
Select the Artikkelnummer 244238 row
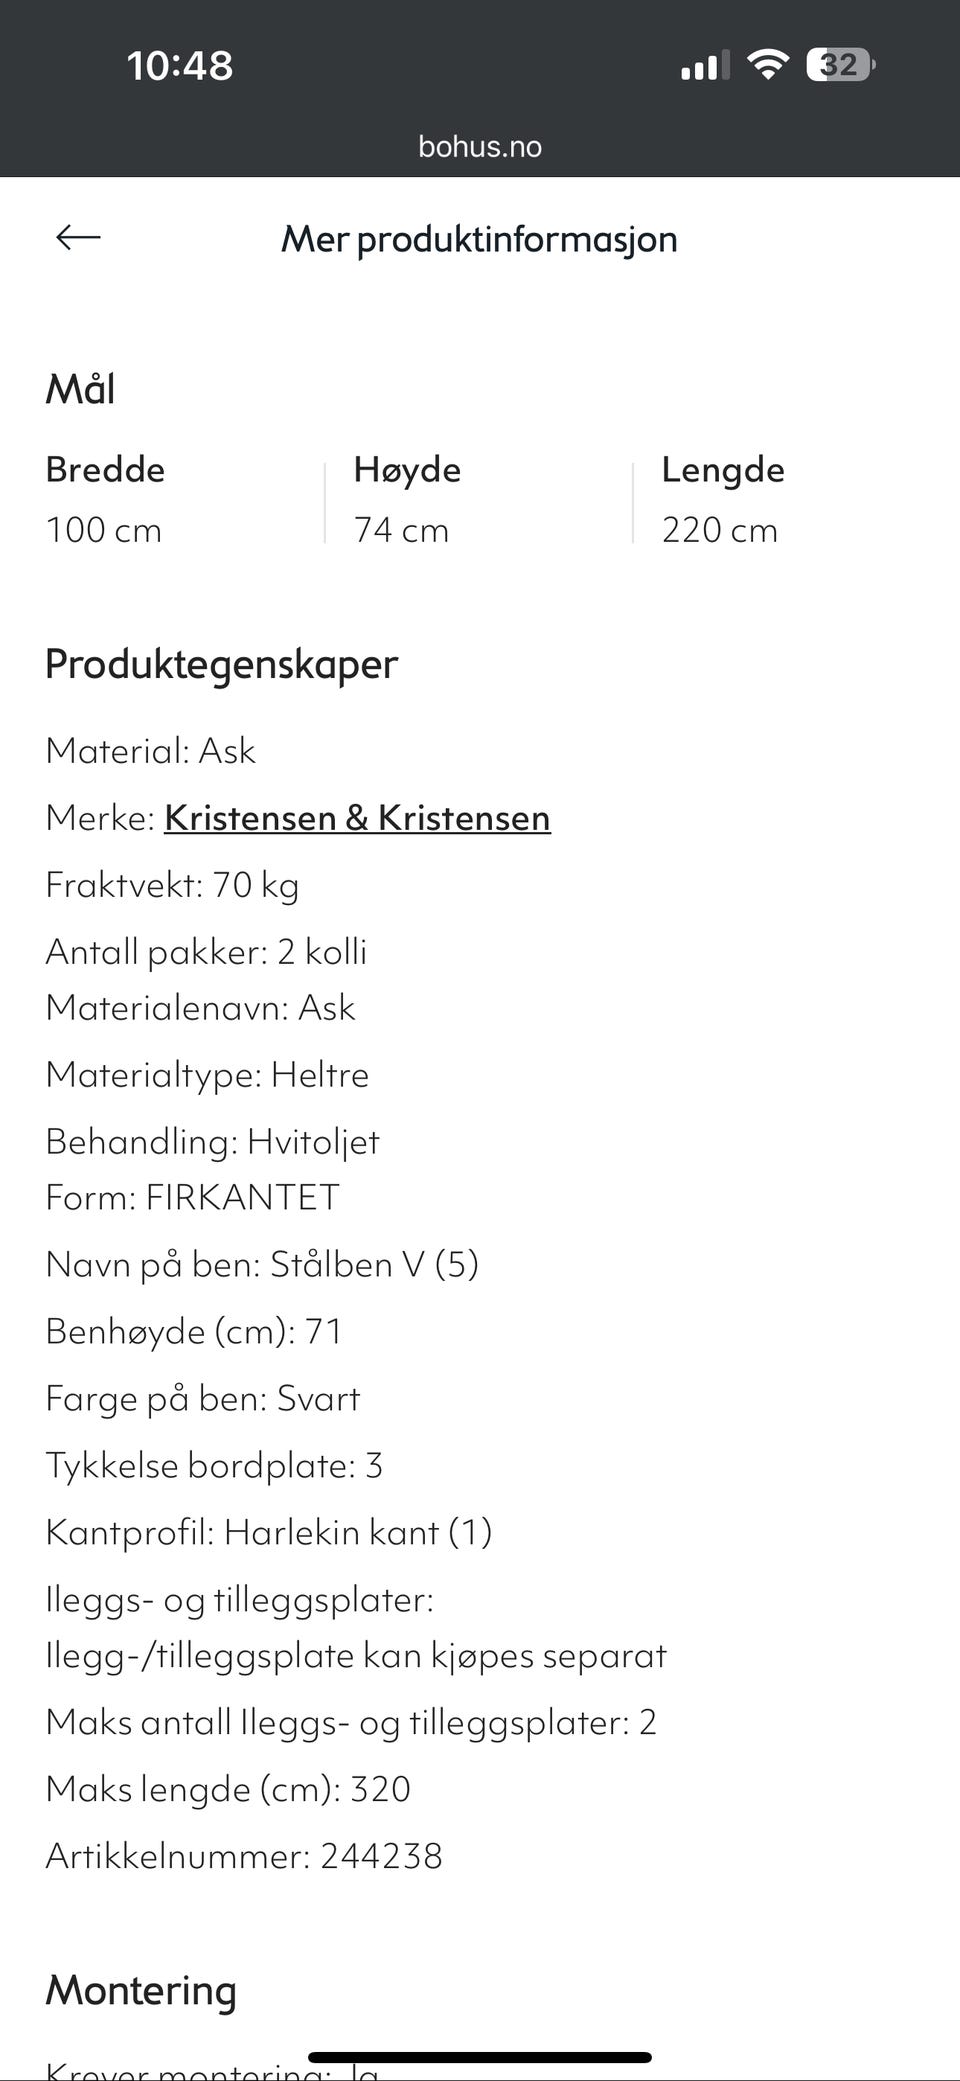pyautogui.click(x=244, y=1856)
